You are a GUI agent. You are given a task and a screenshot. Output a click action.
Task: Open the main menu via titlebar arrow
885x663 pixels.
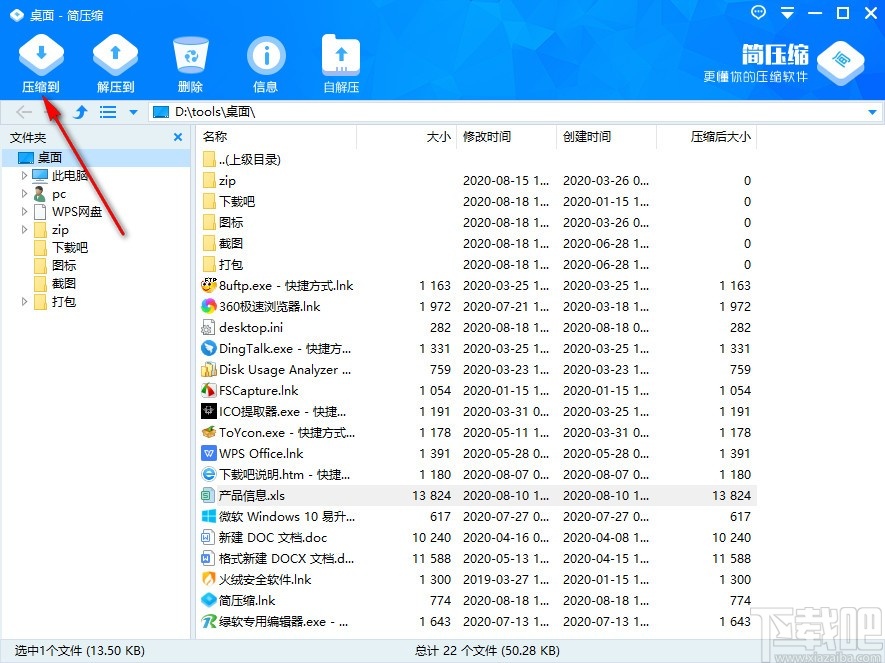tap(786, 13)
